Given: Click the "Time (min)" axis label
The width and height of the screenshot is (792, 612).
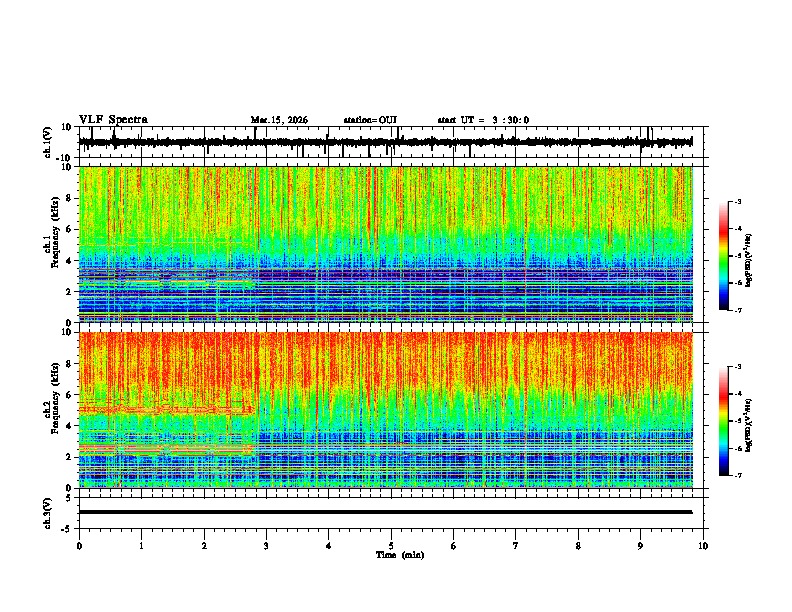Looking at the screenshot, I should tap(400, 555).
